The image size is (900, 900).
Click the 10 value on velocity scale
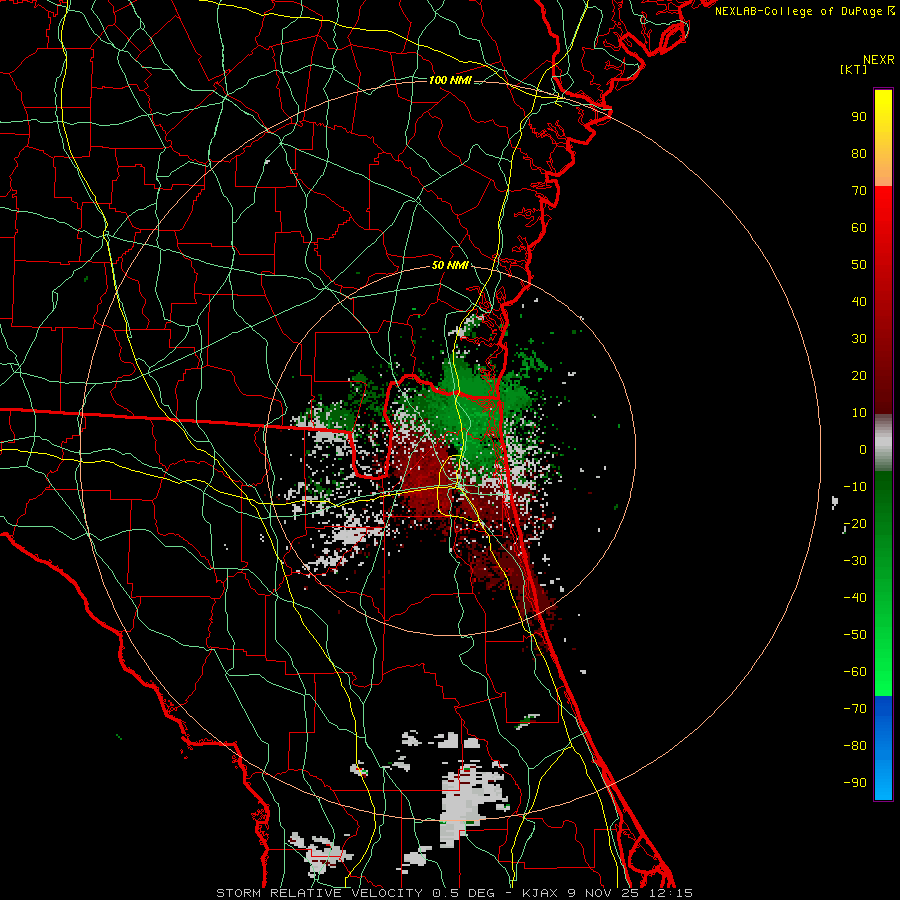click(859, 413)
